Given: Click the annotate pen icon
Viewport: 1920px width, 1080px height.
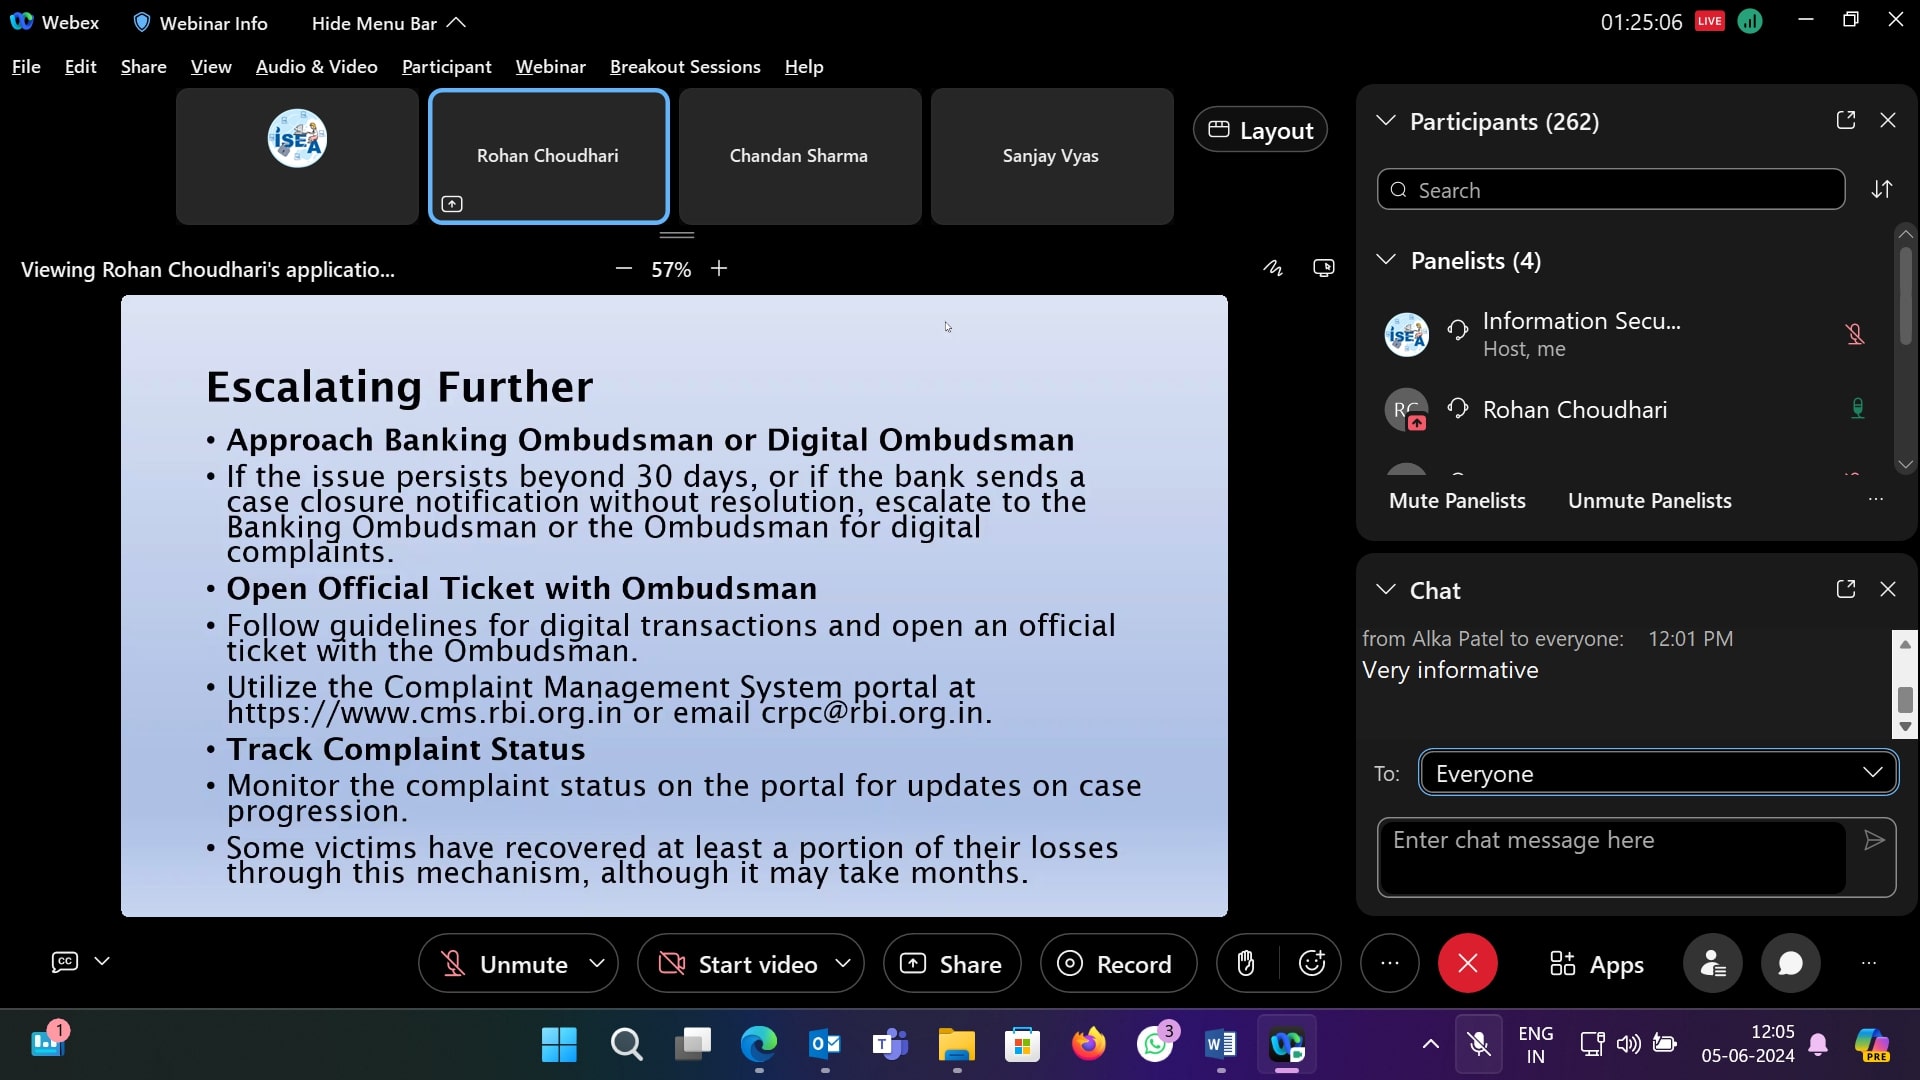Looking at the screenshot, I should tap(1272, 268).
